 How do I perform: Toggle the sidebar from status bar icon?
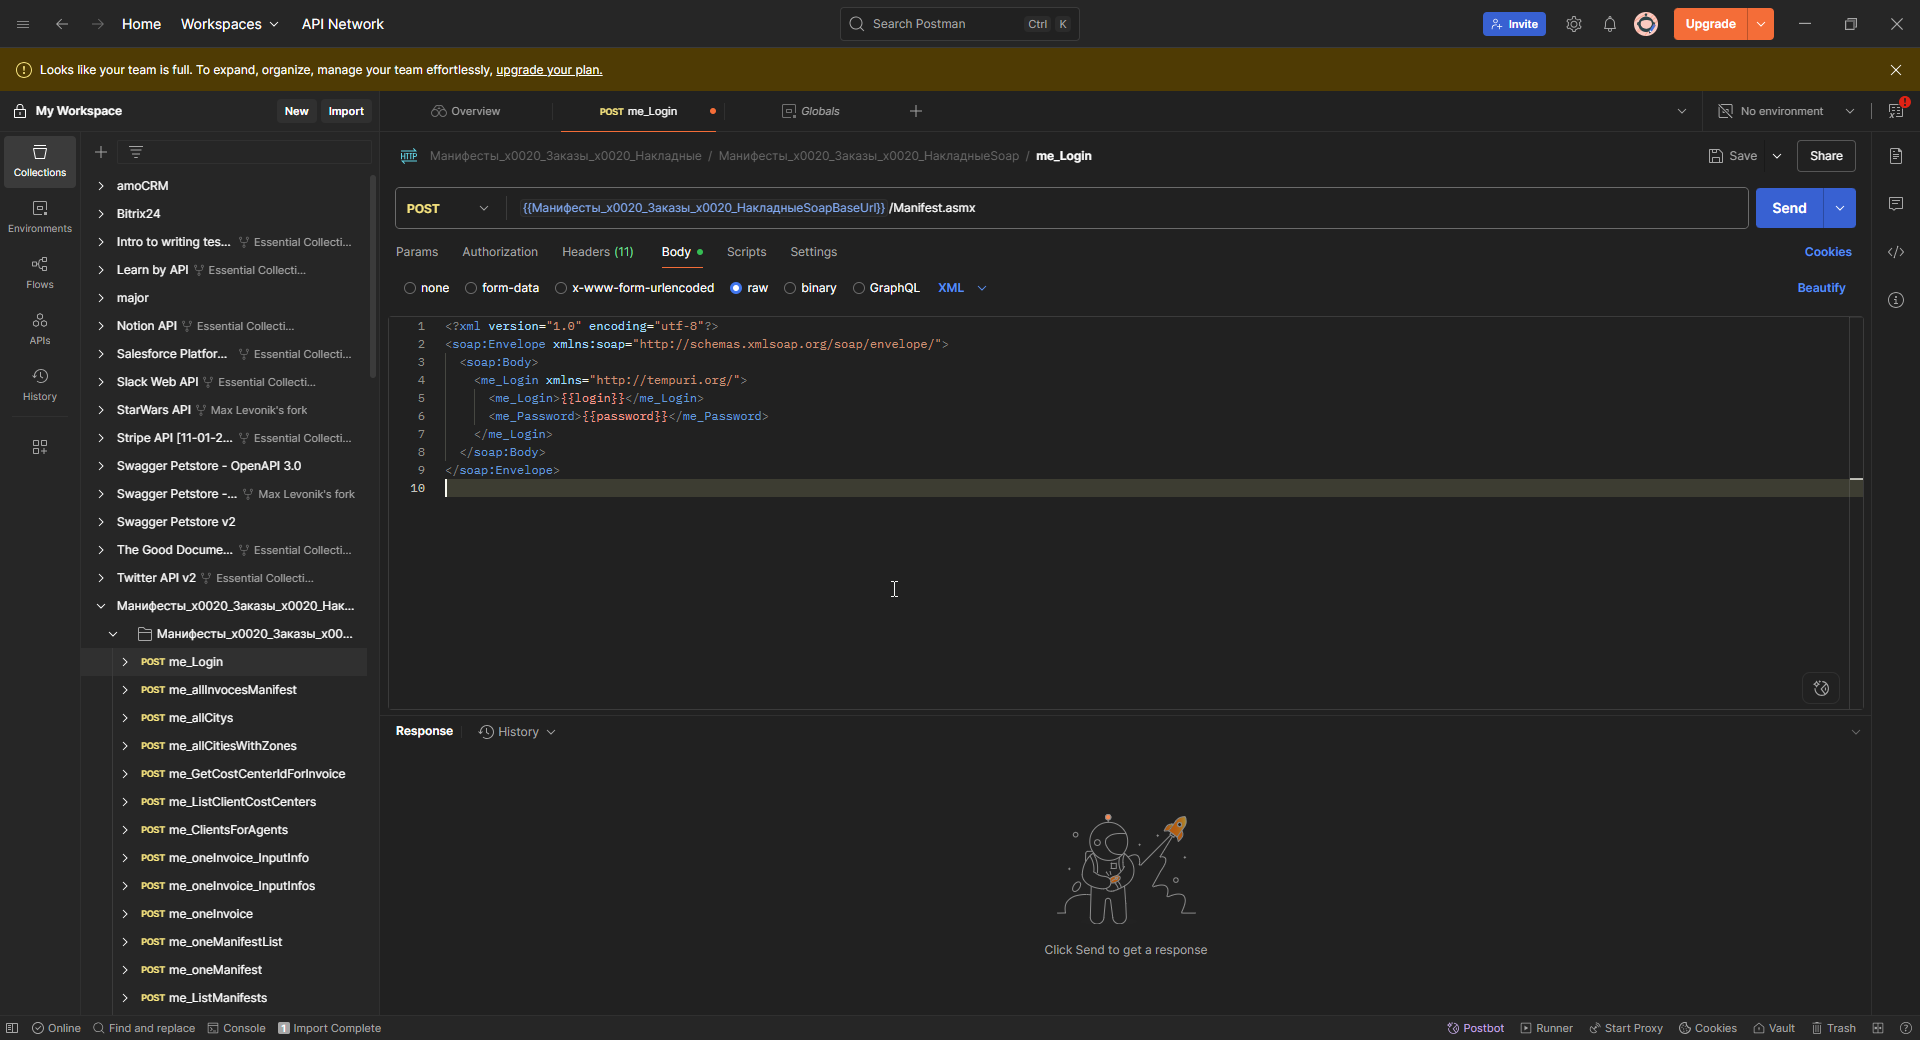pyautogui.click(x=12, y=1028)
